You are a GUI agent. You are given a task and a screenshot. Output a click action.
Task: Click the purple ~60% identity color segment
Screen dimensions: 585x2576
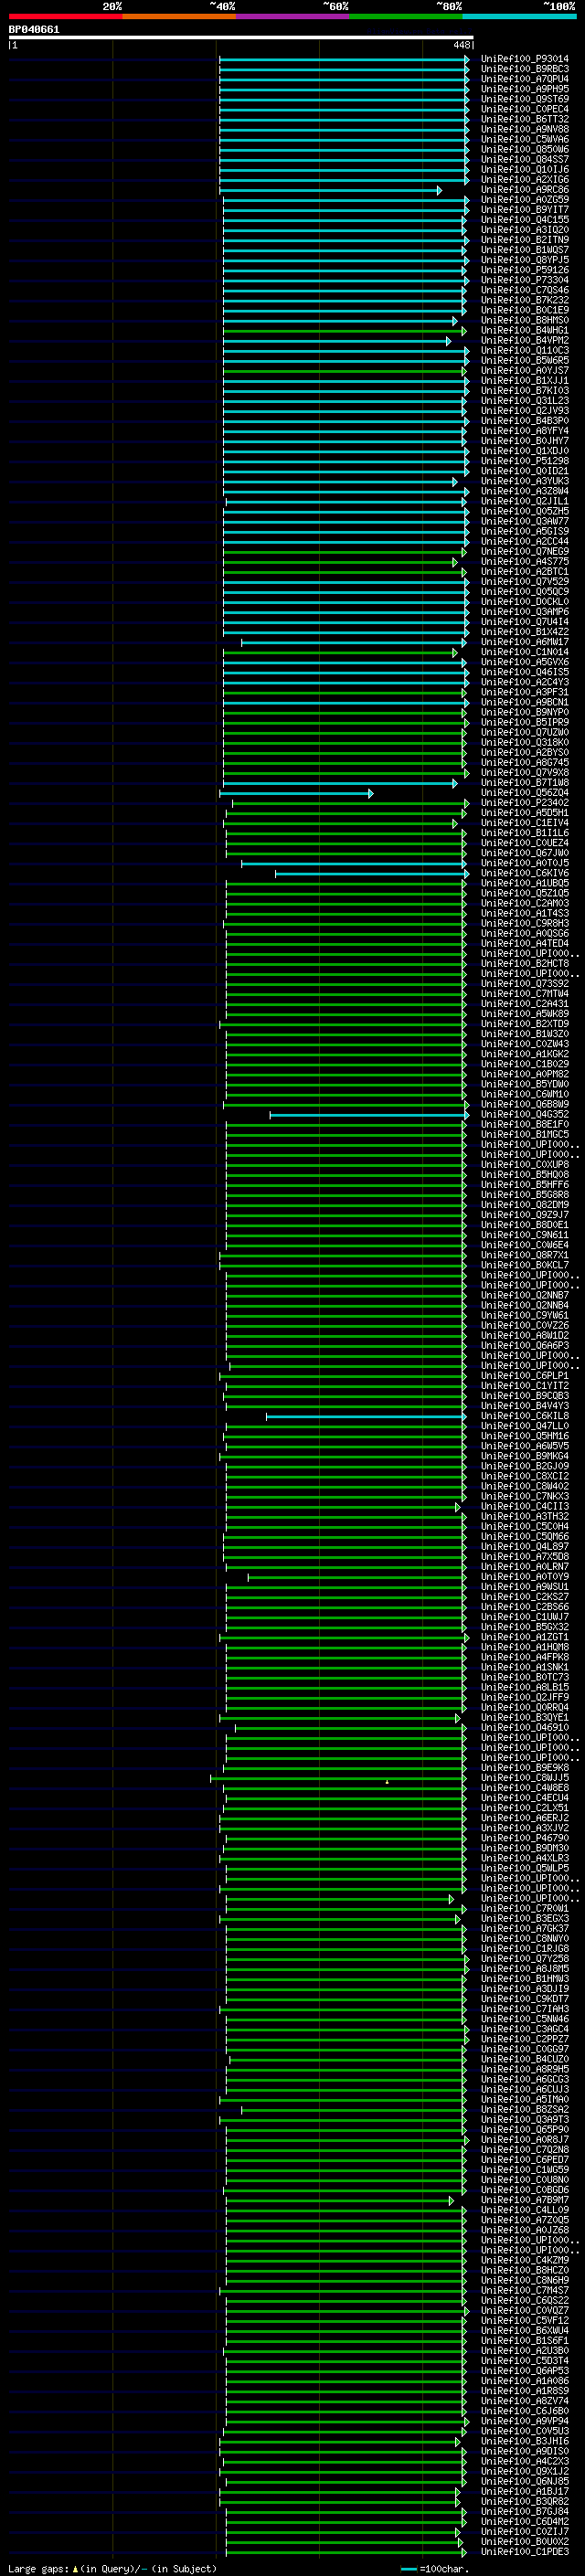coord(292,16)
